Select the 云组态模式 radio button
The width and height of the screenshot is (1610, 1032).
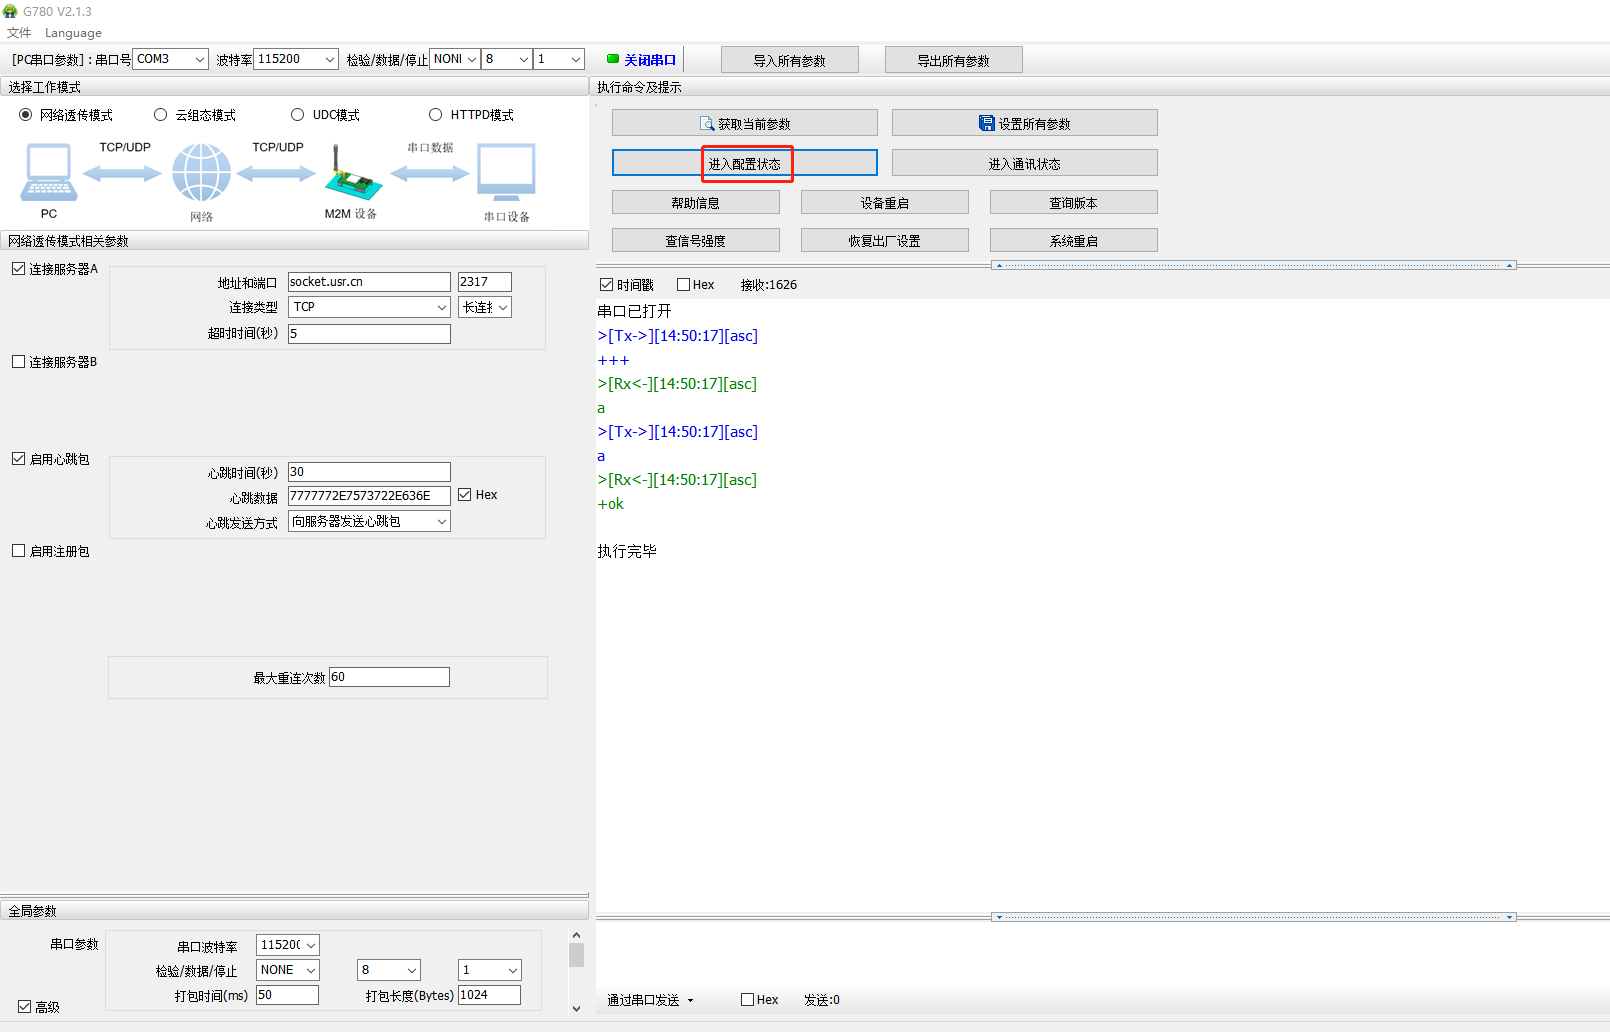tap(161, 115)
